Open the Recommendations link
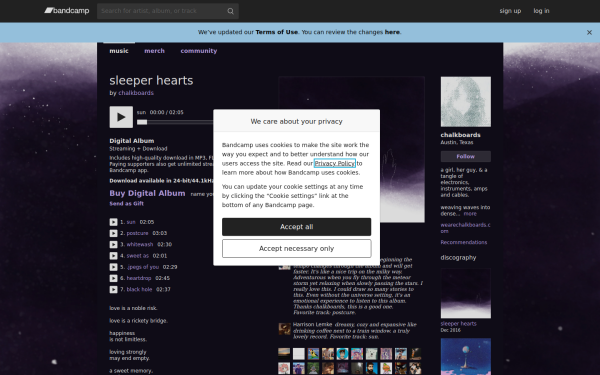This screenshot has width=600, height=375. [464, 242]
